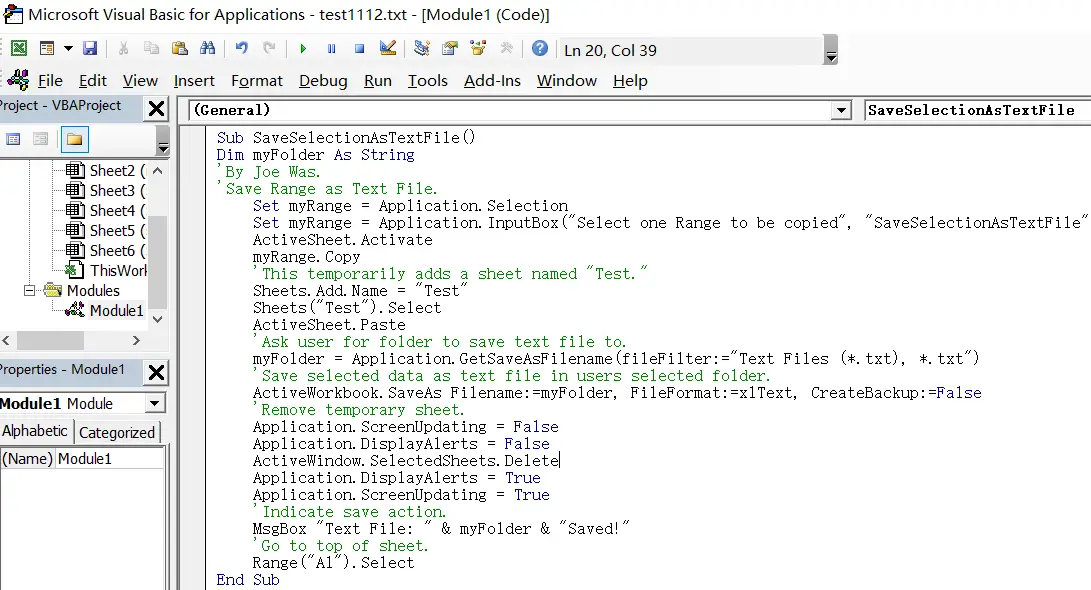Image resolution: width=1091 pixels, height=590 pixels.
Task: Click the toolbar options overflow arrow
Action: [830, 50]
